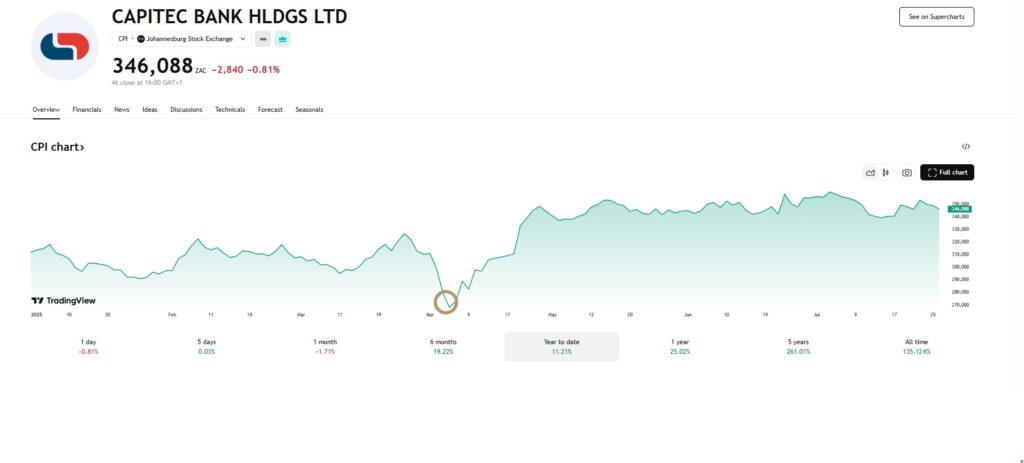Open the Seasonals tab

point(309,110)
